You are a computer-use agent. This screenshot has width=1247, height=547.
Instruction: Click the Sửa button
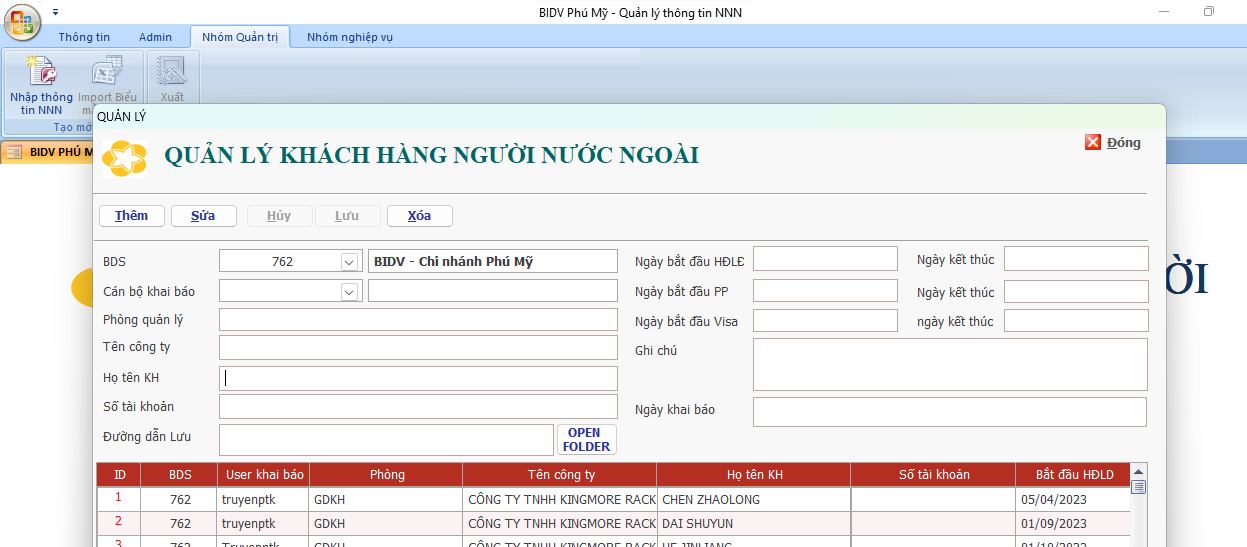[203, 216]
